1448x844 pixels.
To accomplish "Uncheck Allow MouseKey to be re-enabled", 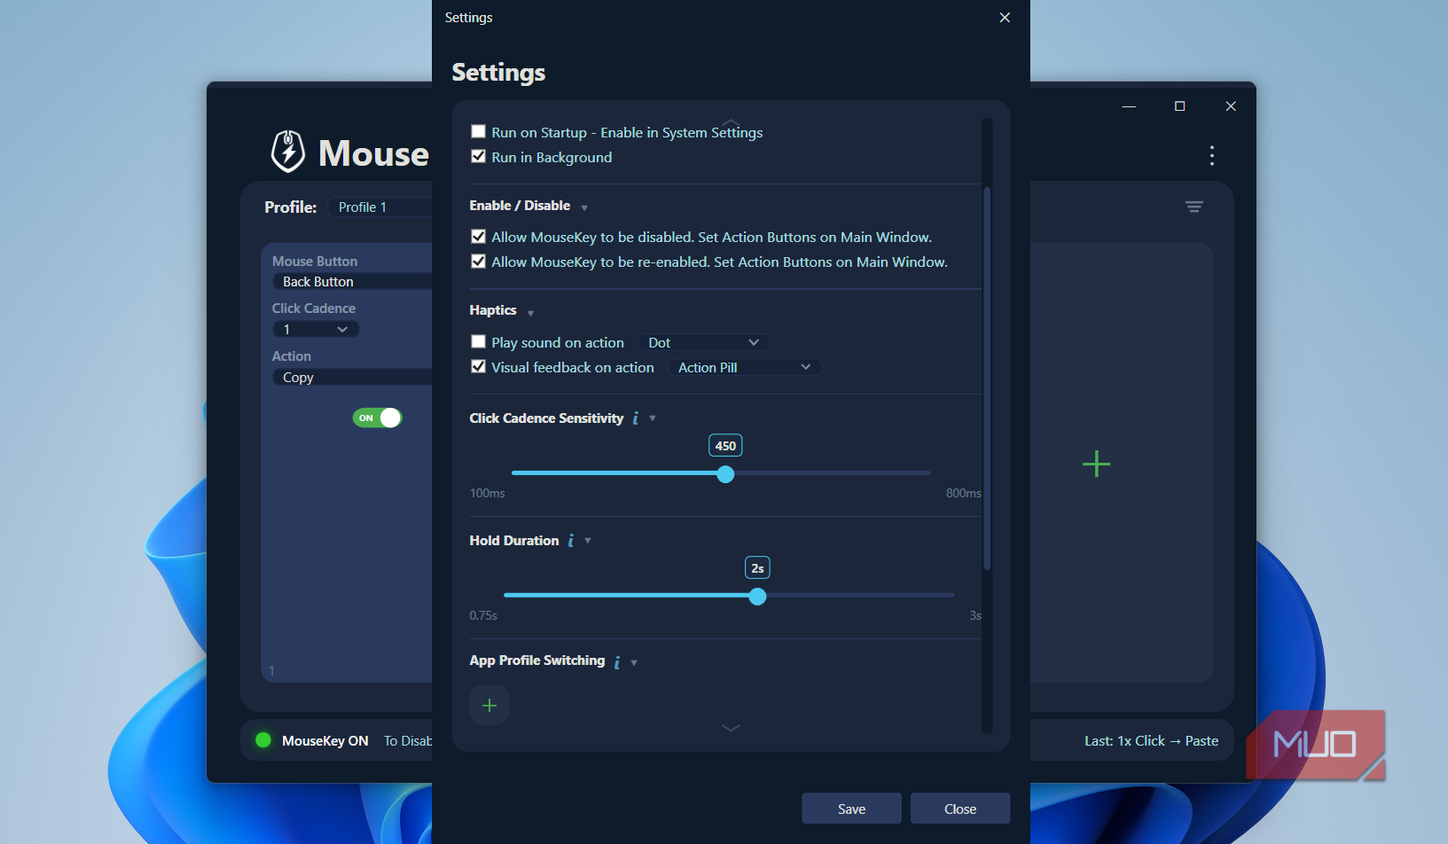I will [478, 261].
